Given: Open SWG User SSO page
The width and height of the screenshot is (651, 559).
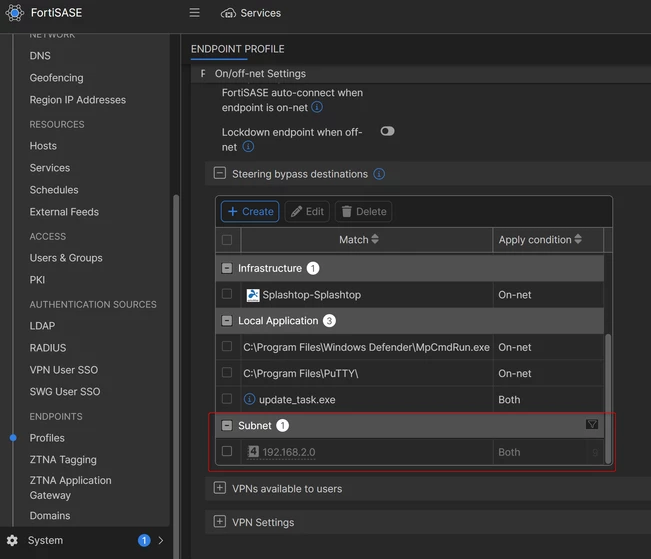Looking at the screenshot, I should click(65, 392).
